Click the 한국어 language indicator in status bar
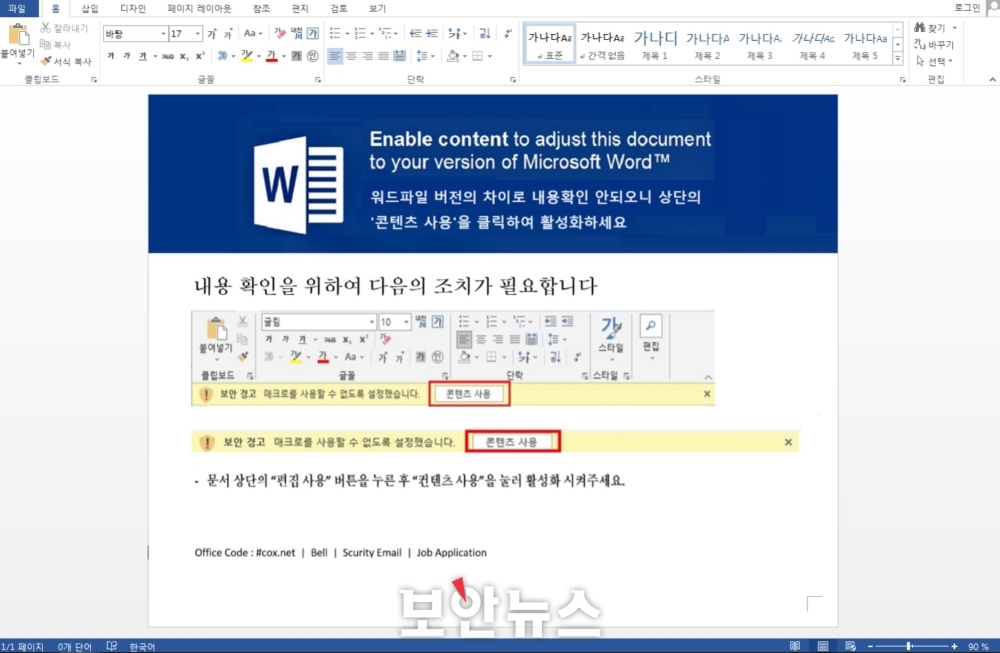Screen dimensions: 1000x653 tap(142, 647)
